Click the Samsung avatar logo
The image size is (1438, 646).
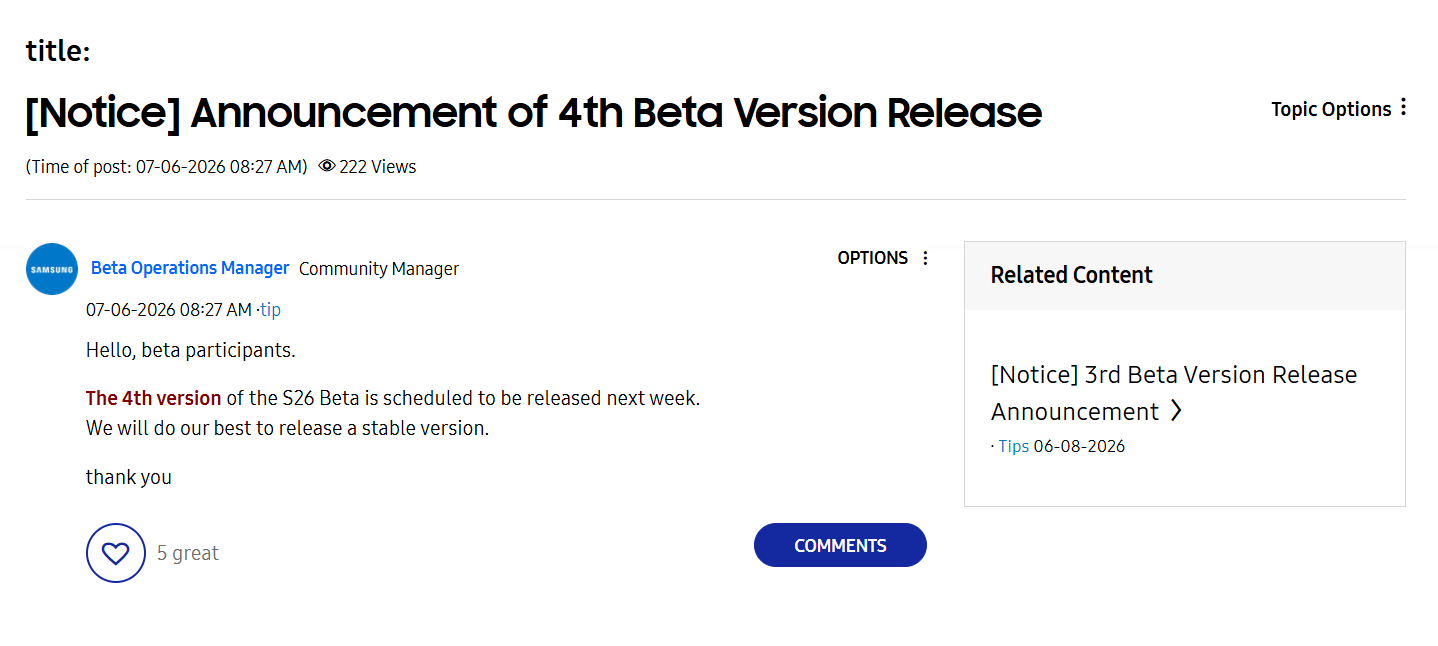pyautogui.click(x=52, y=269)
